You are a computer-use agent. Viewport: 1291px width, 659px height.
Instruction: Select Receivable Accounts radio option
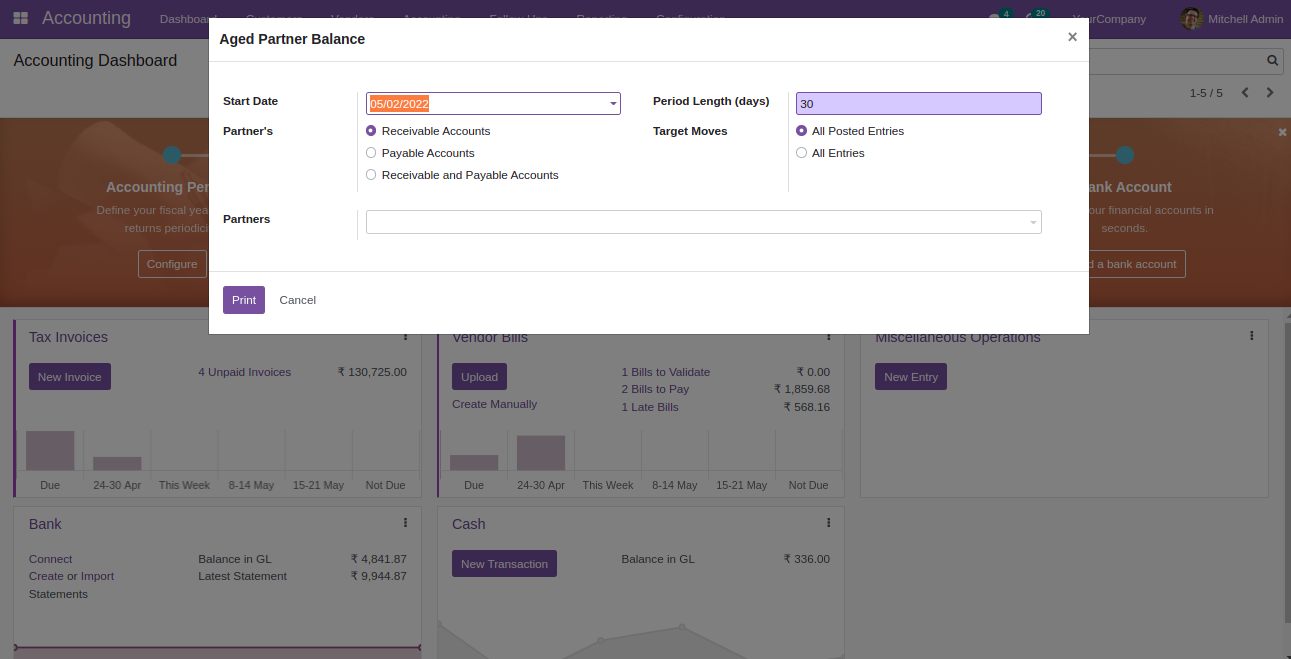[x=371, y=131]
